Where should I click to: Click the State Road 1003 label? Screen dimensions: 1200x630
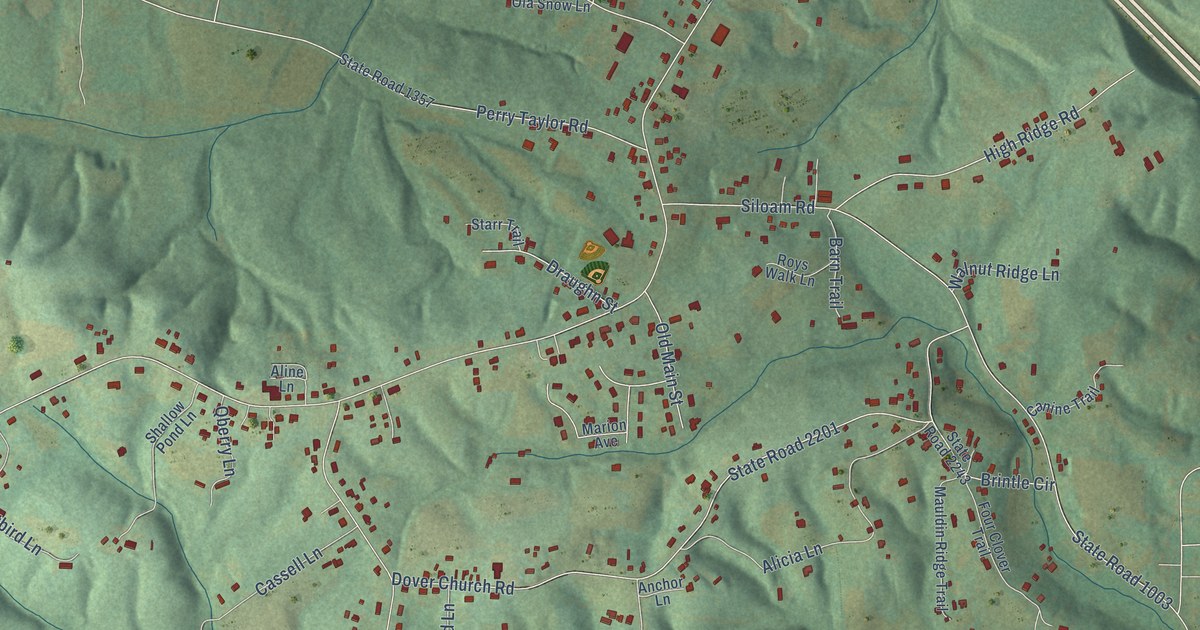1122,569
